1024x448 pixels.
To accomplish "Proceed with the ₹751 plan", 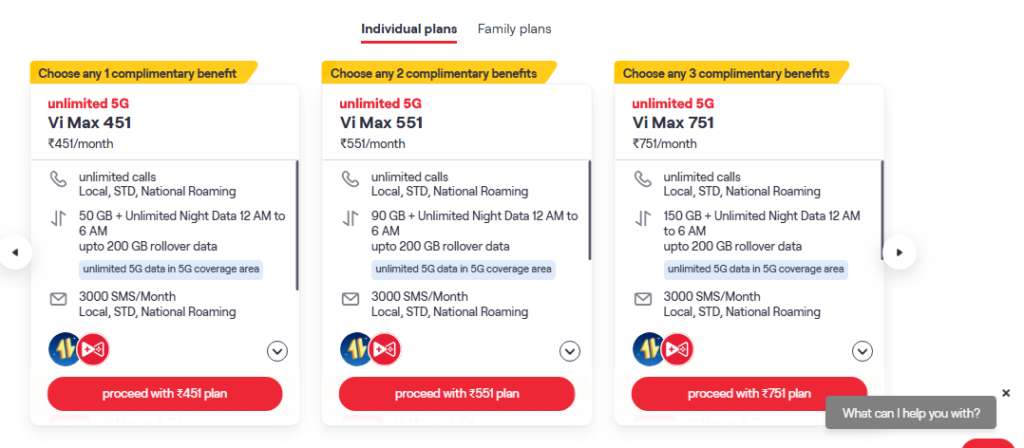I will tap(749, 394).
